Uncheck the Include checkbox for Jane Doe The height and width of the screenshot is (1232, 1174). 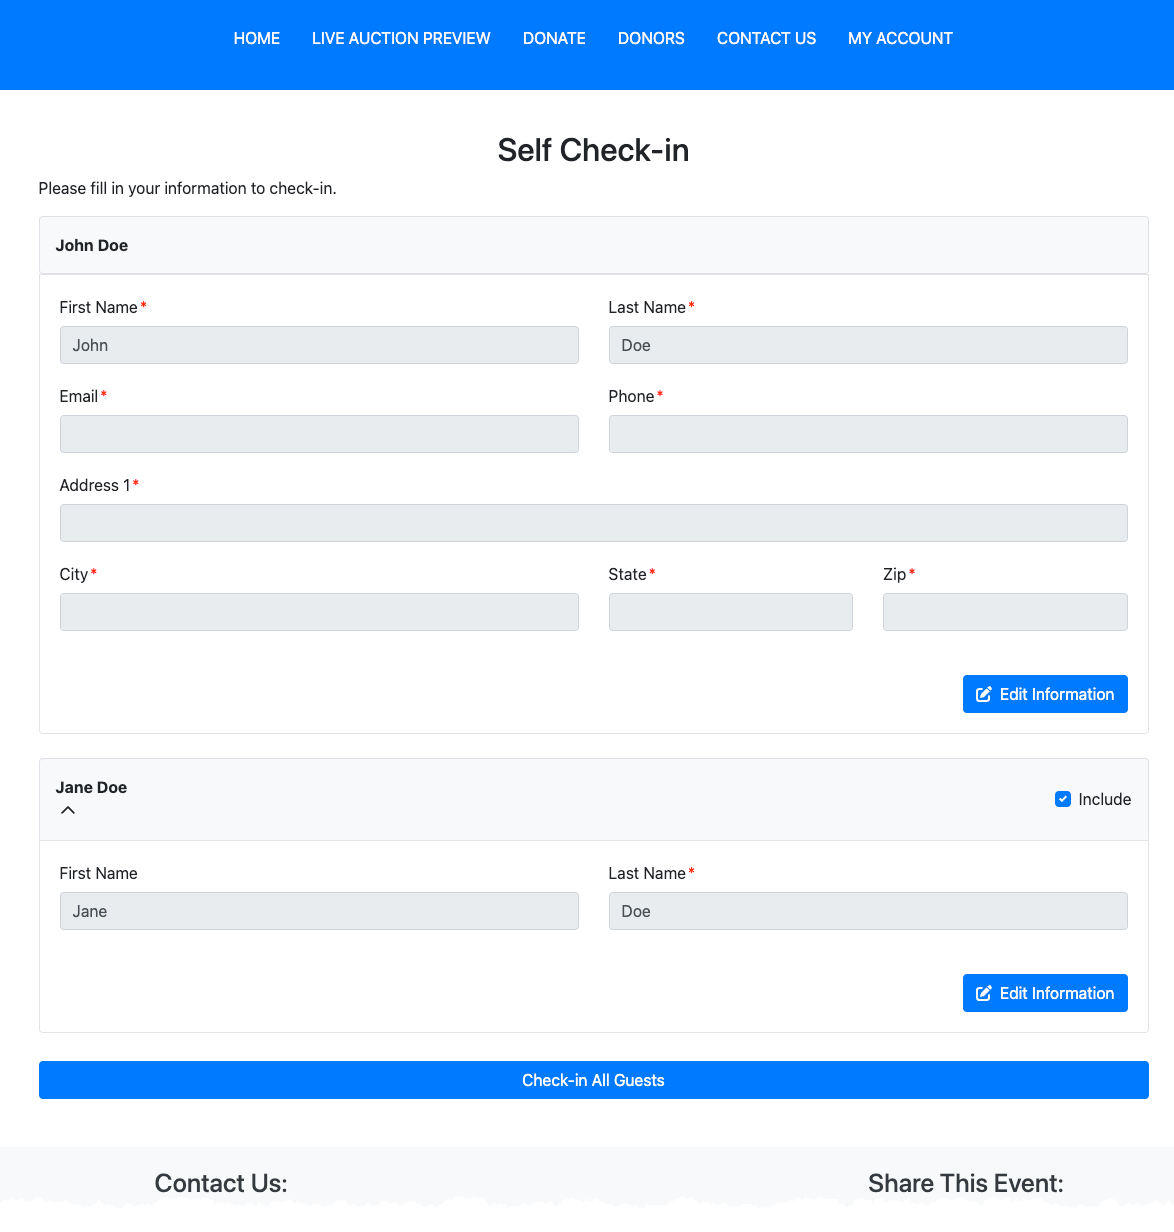point(1063,799)
